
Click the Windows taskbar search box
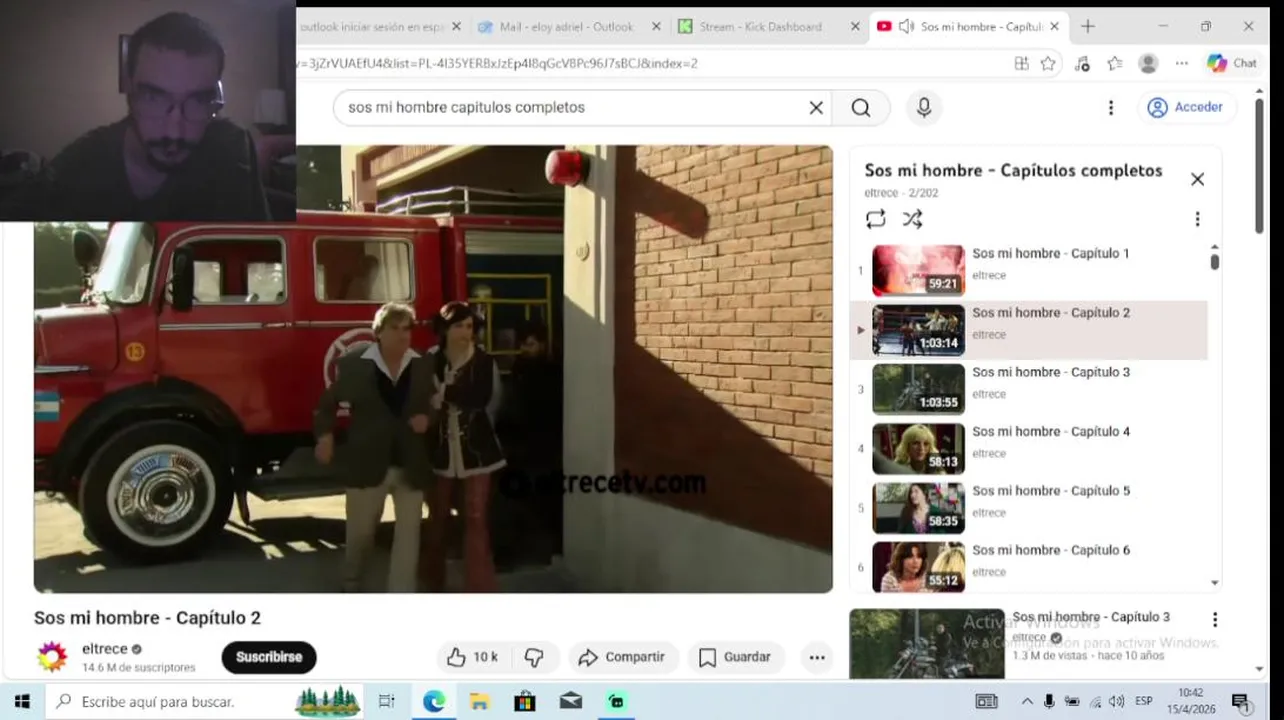click(206, 701)
